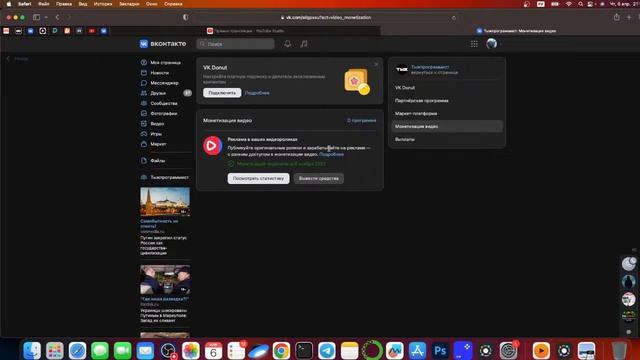Open Google Chrome from the Dock
This screenshot has width=640, height=360.
coord(281,350)
